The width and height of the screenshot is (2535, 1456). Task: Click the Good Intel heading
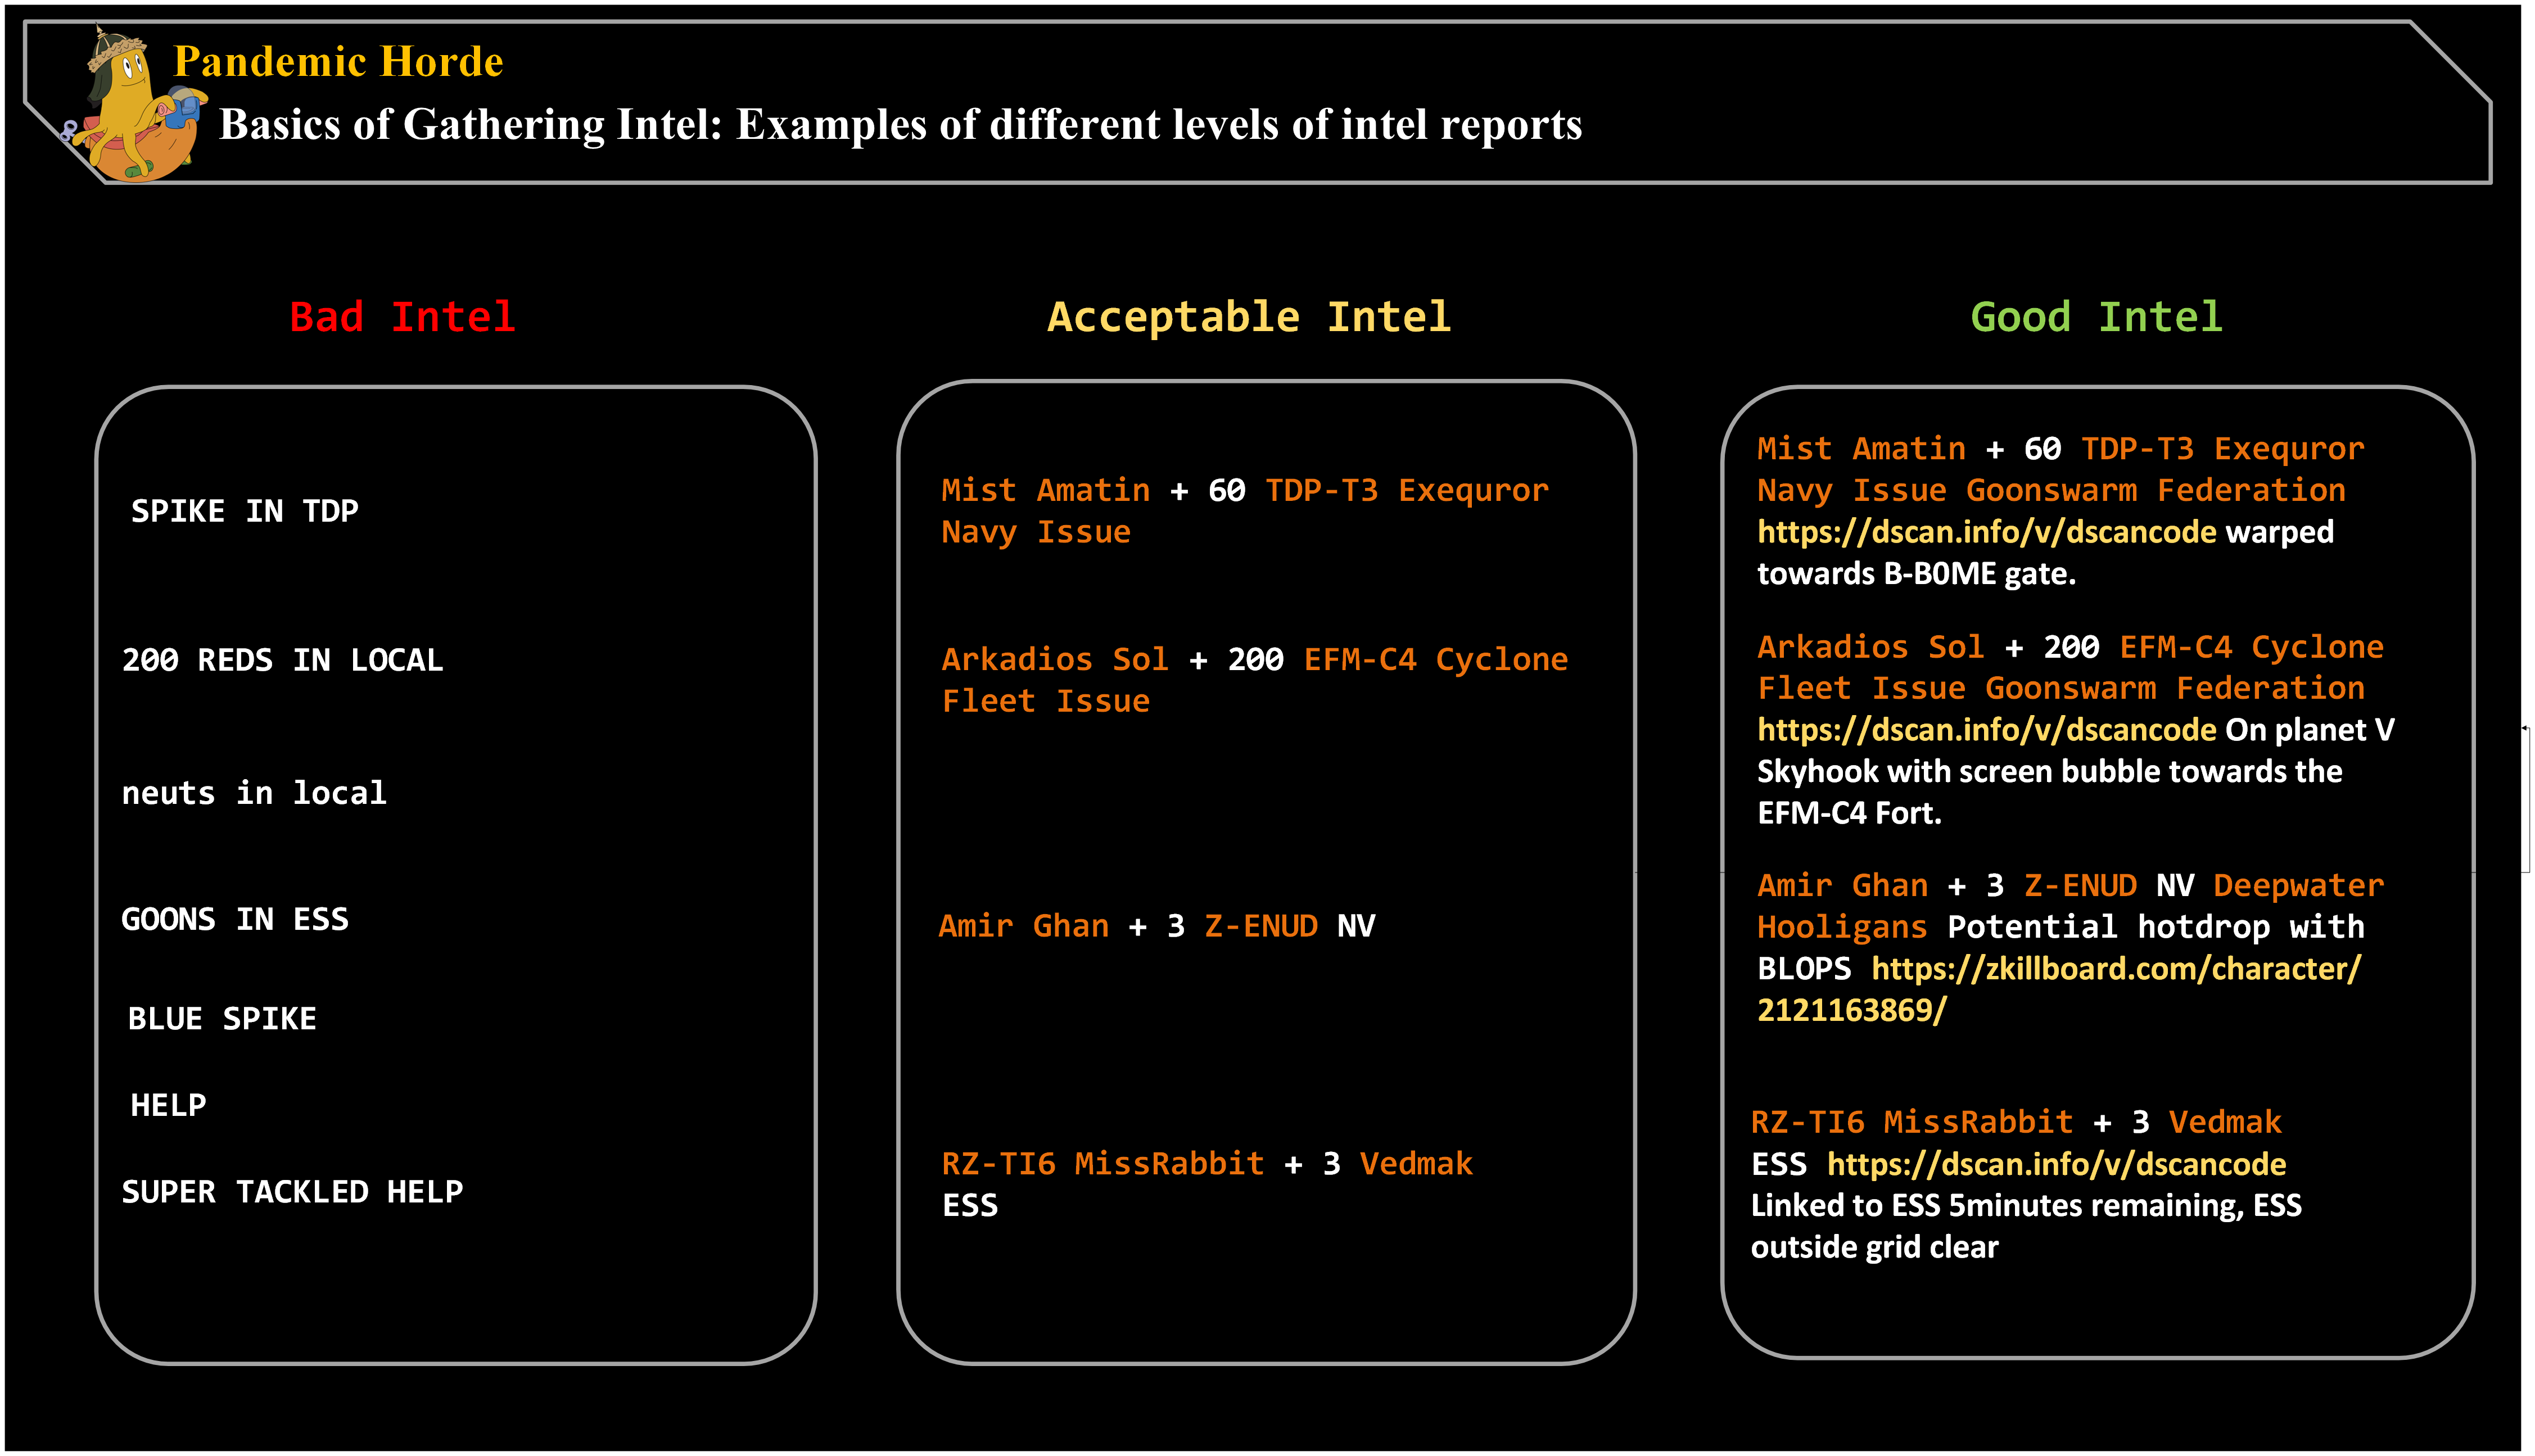[2096, 317]
